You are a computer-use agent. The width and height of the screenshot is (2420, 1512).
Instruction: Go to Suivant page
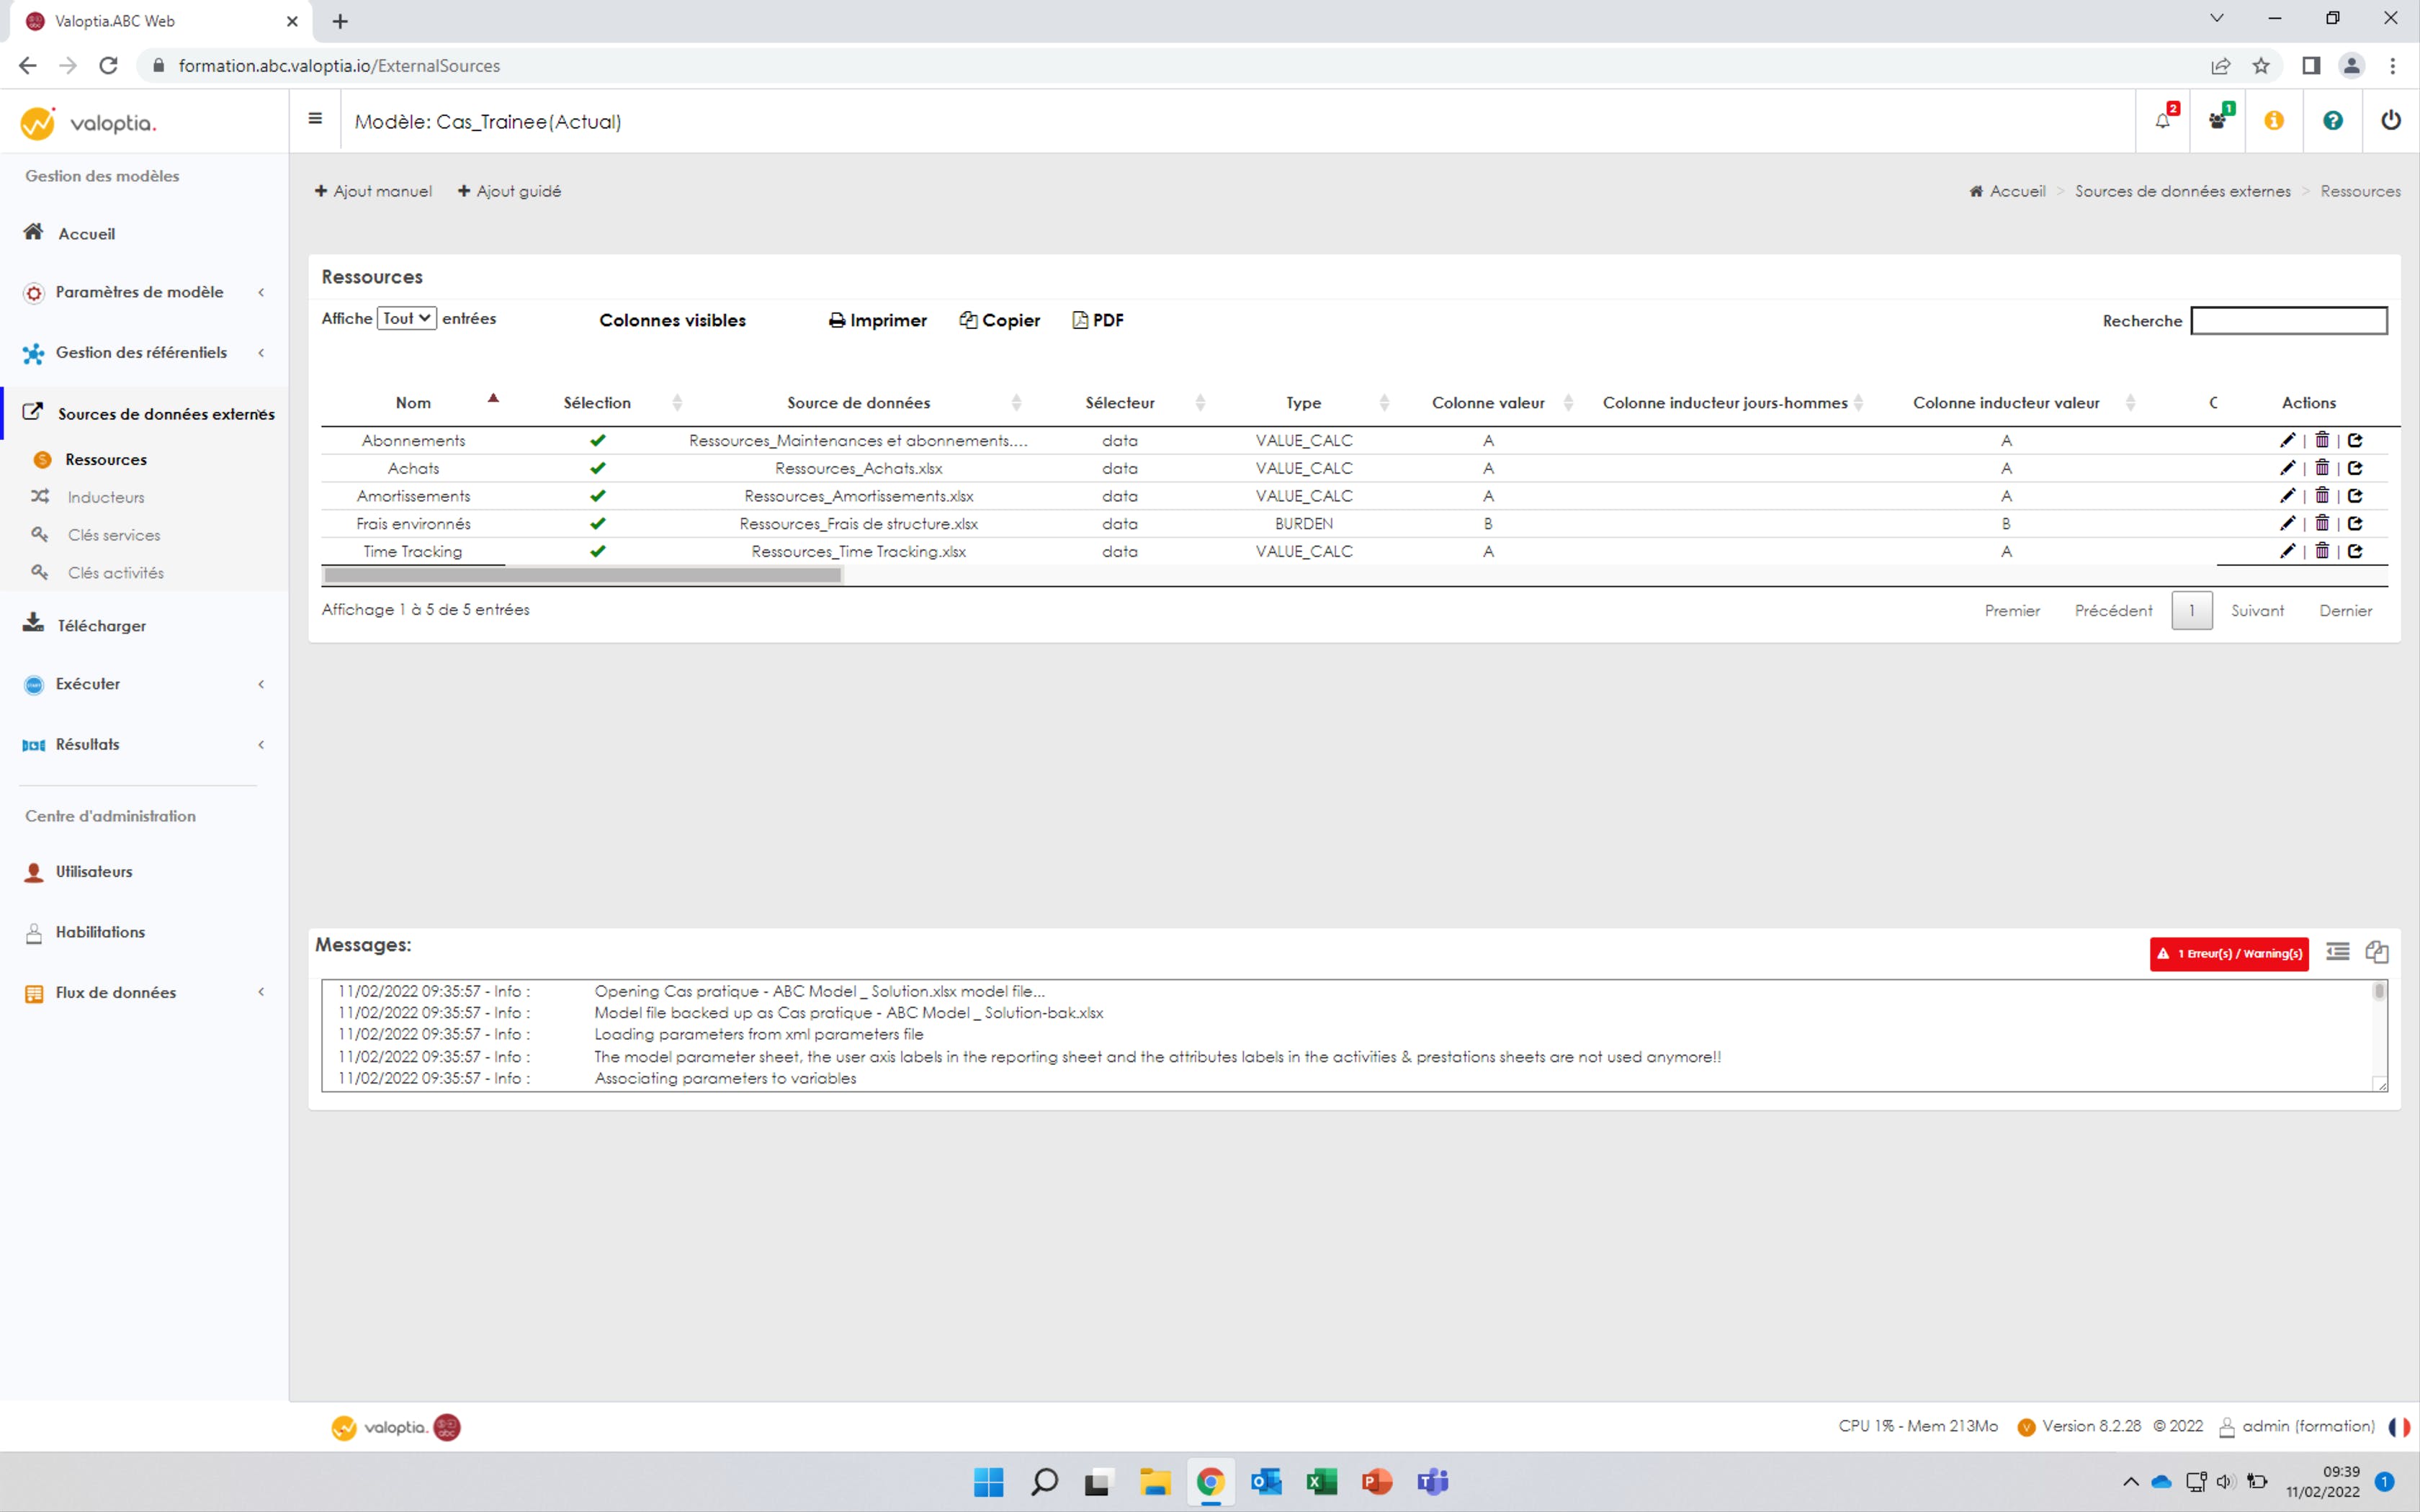(x=2257, y=610)
